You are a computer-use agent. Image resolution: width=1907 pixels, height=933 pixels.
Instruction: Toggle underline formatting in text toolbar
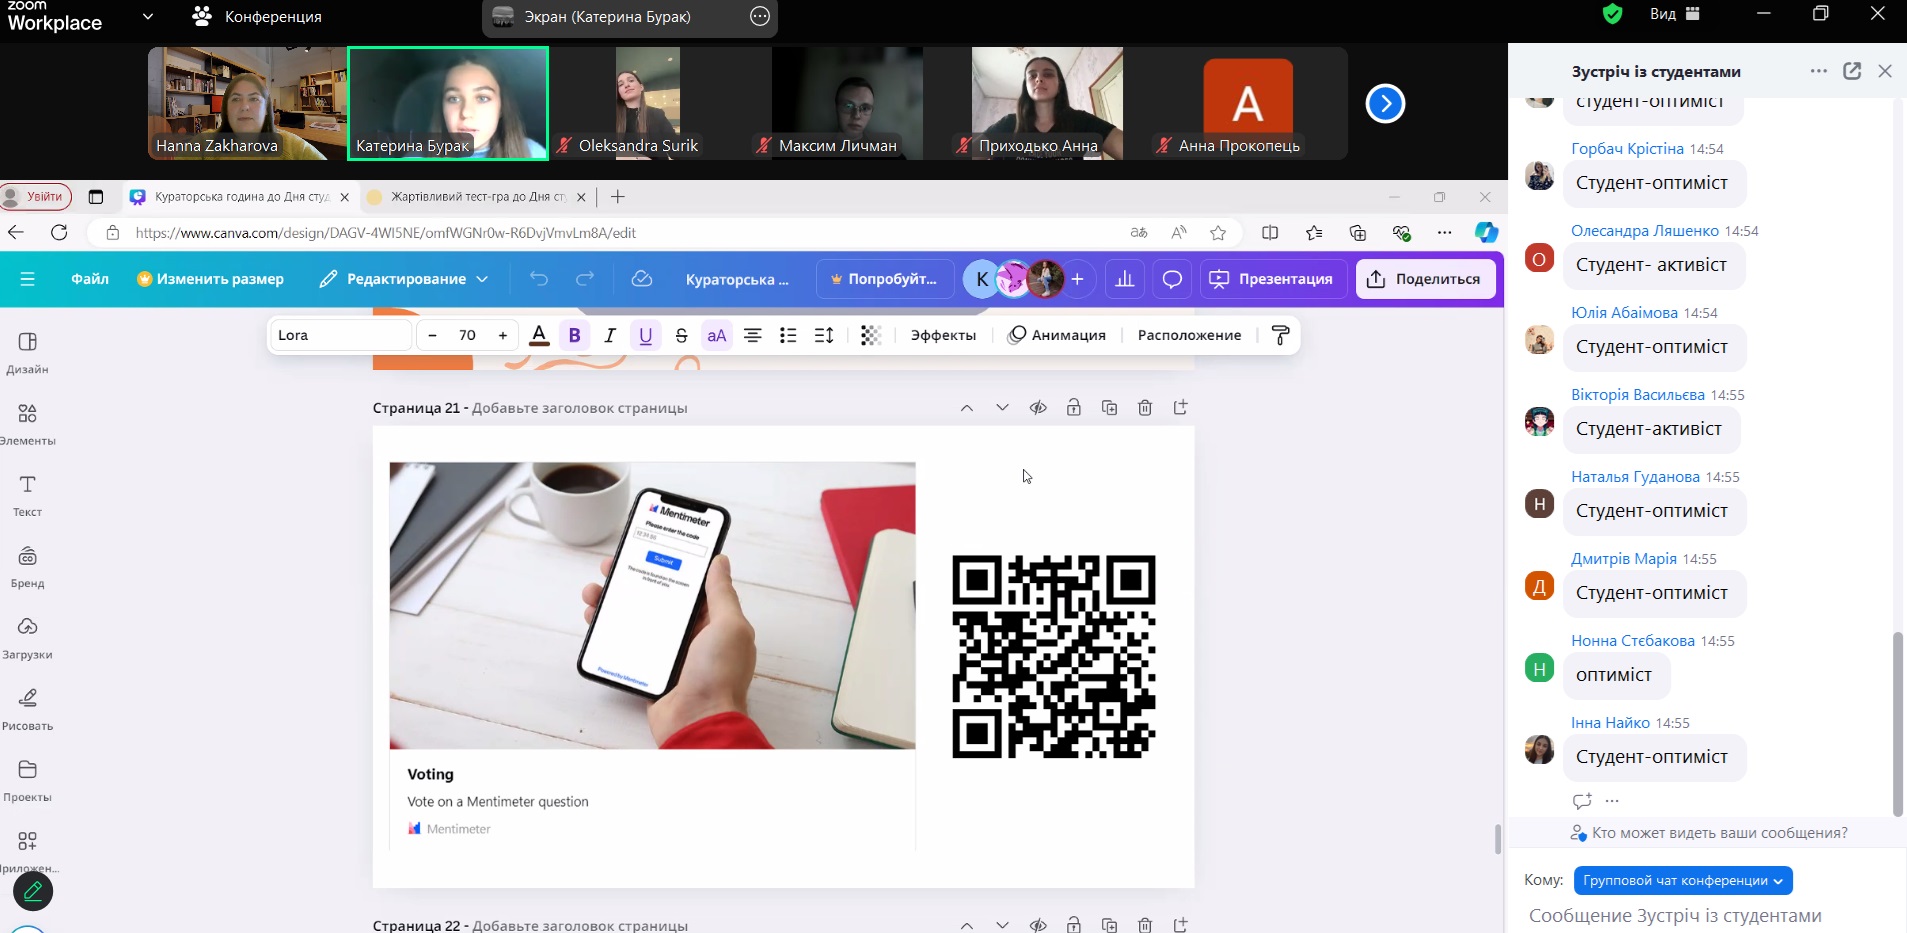pyautogui.click(x=646, y=335)
